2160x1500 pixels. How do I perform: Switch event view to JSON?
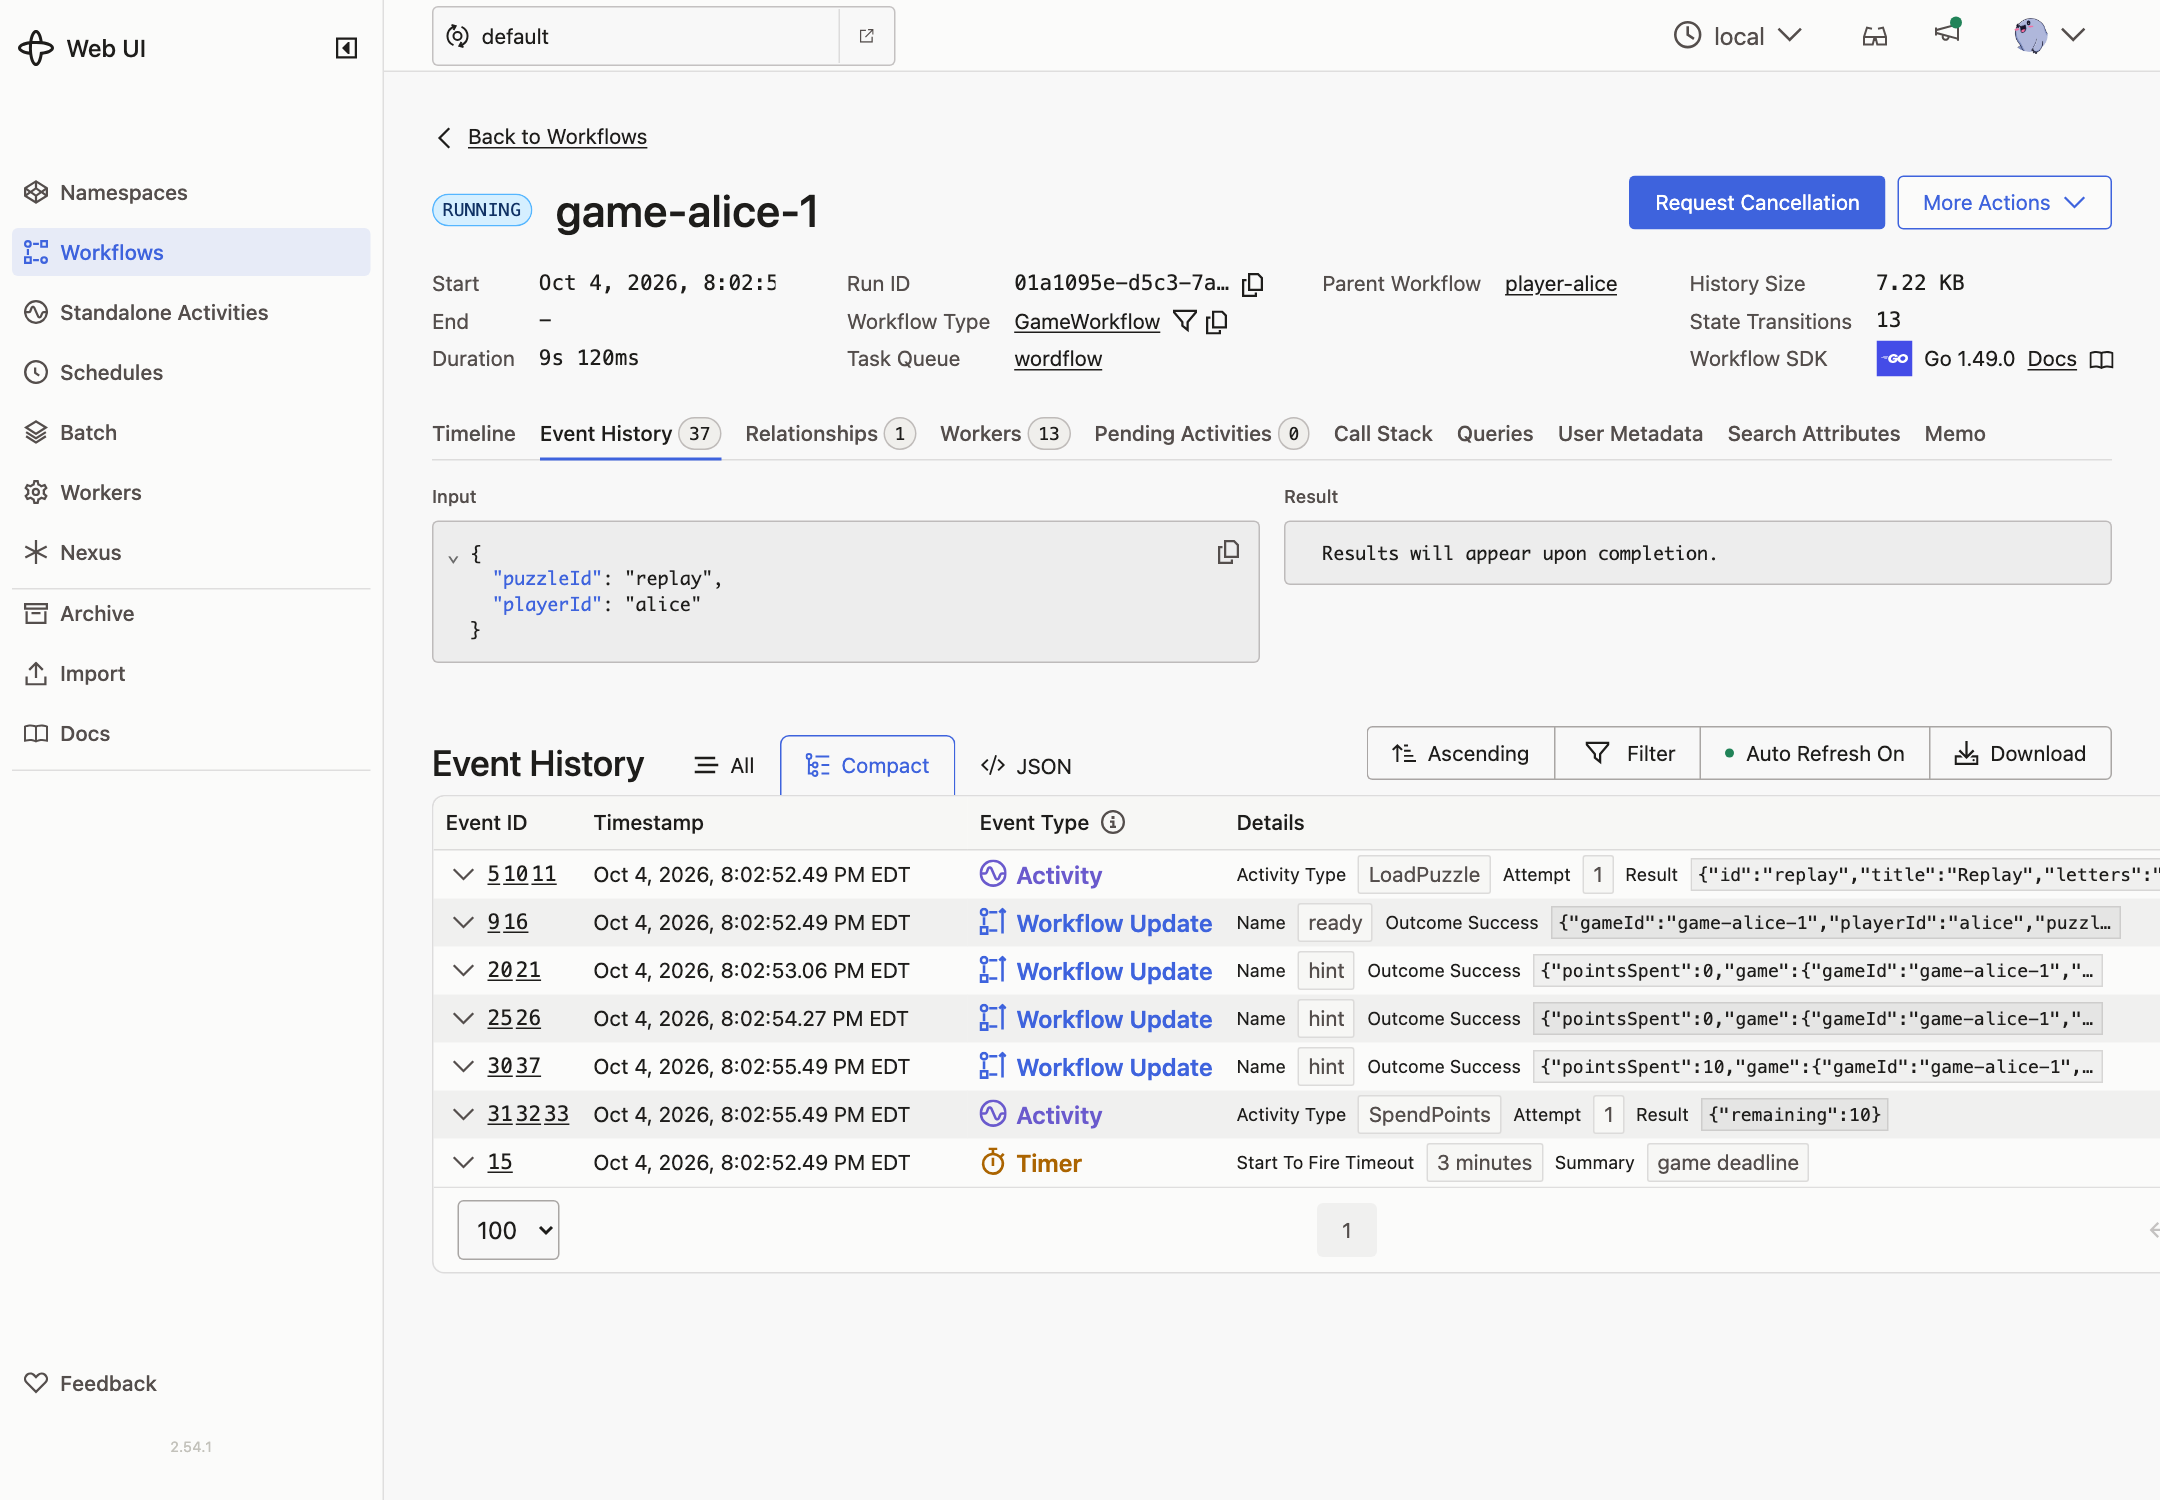click(1026, 765)
